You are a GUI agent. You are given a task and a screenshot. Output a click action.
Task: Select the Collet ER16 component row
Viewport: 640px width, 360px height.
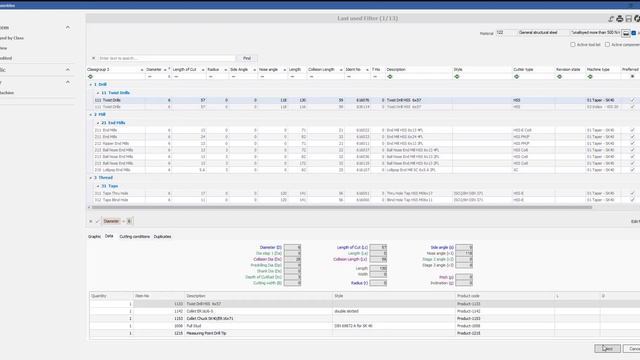[x=364, y=311]
